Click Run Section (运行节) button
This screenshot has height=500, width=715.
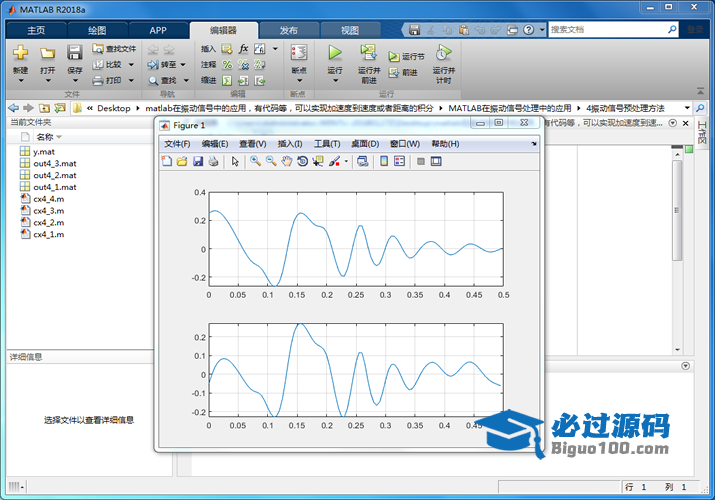pos(406,57)
